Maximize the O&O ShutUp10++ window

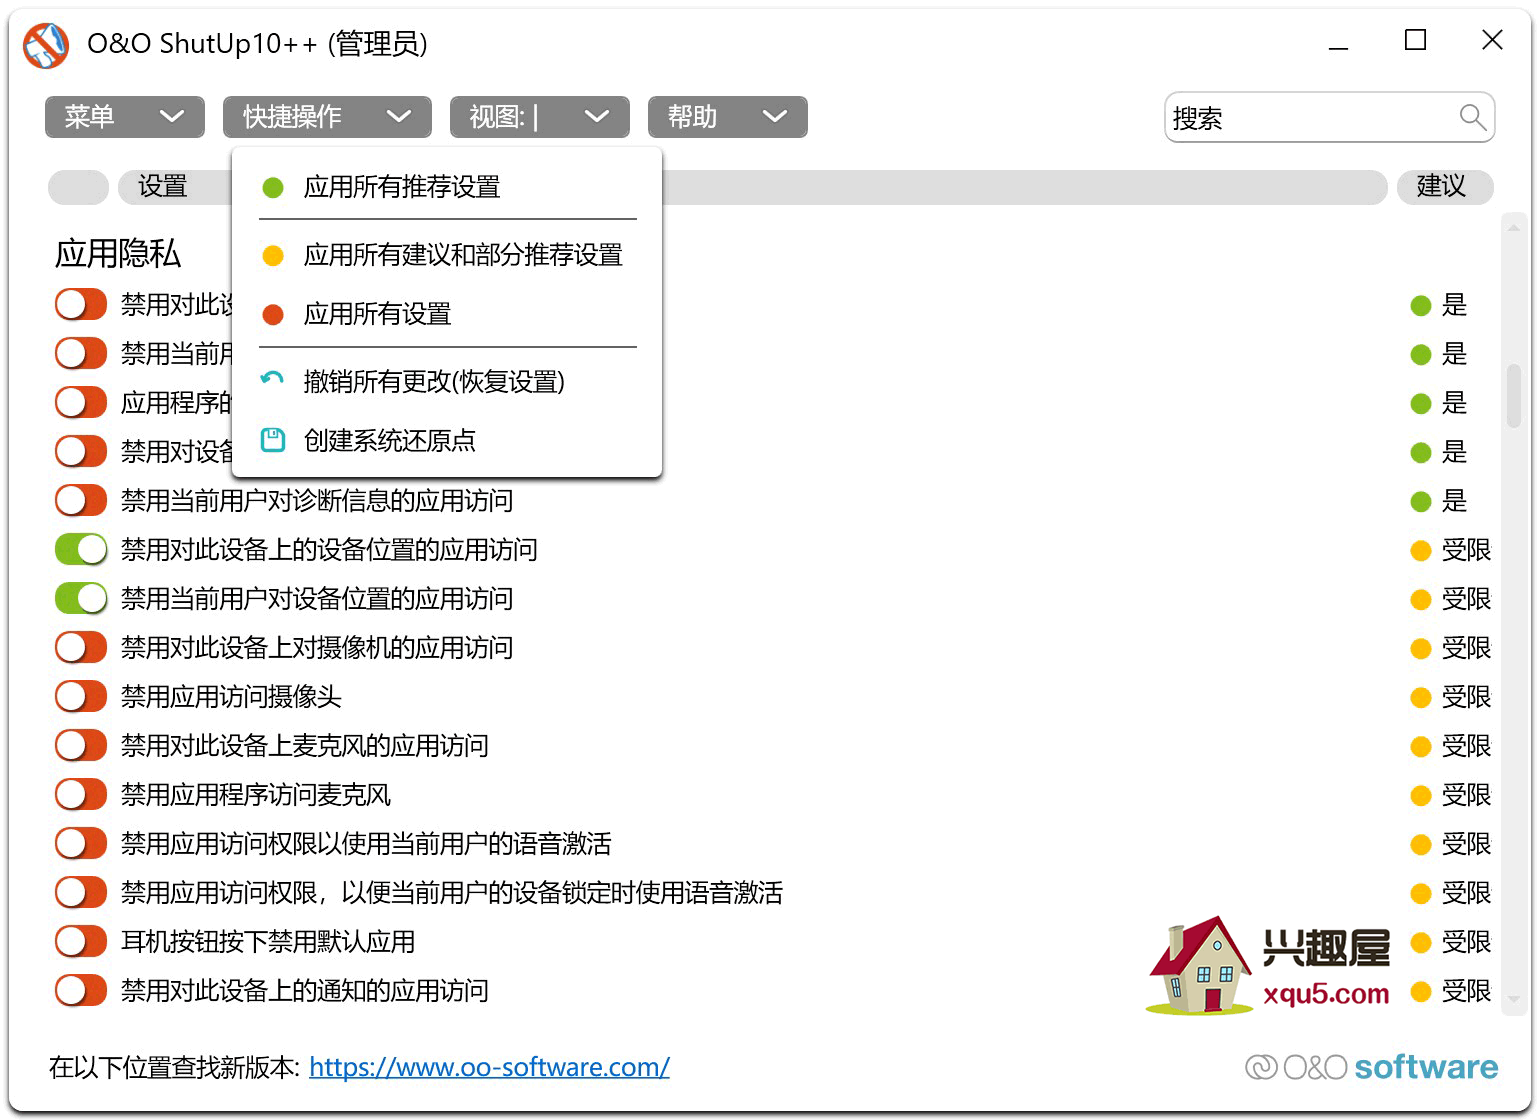point(1415,40)
